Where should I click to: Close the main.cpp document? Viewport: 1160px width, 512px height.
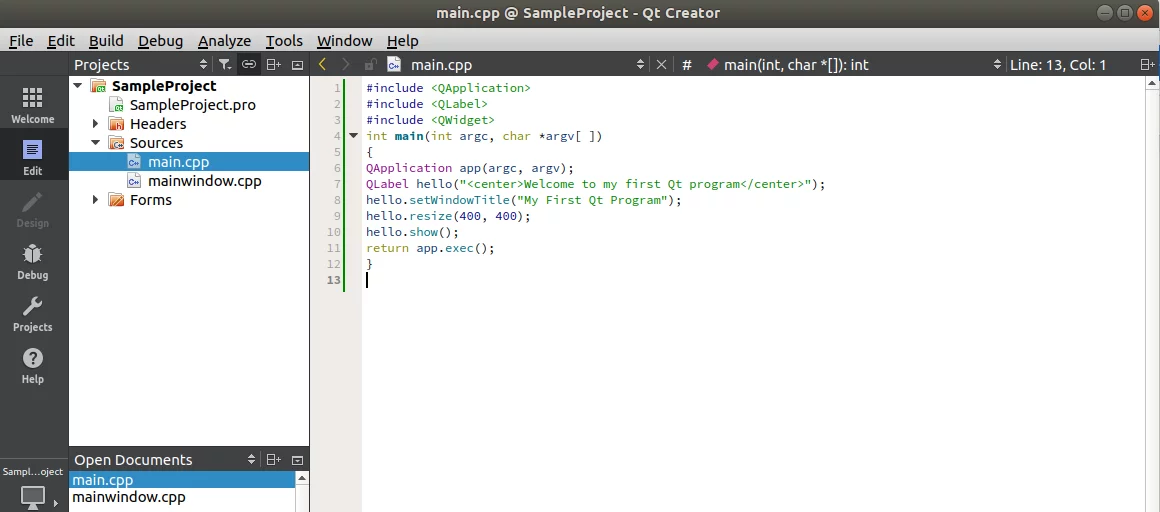tap(661, 65)
